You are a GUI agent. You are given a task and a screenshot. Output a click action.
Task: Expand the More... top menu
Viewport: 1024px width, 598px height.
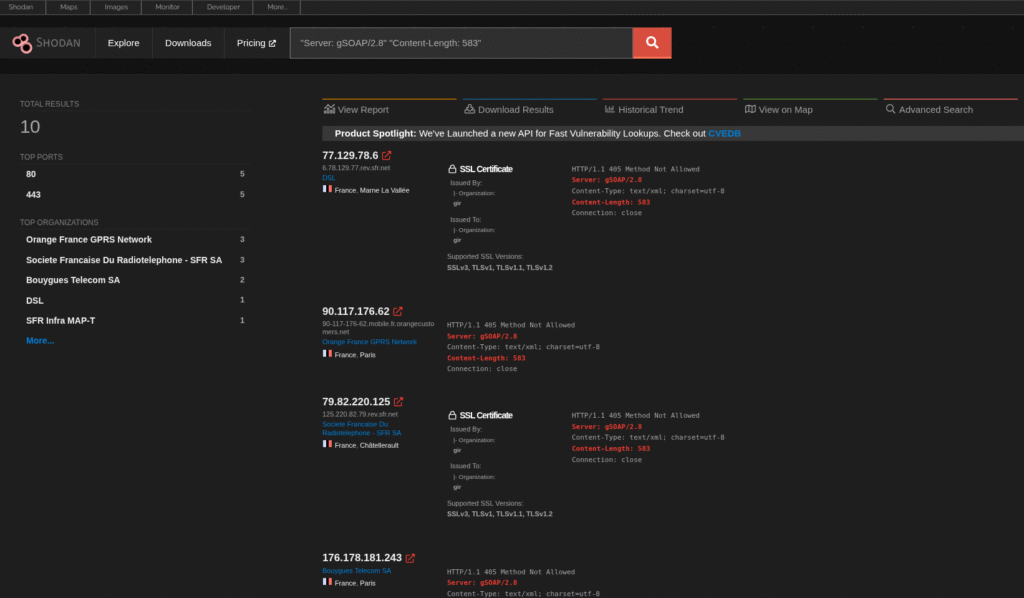coord(277,7)
